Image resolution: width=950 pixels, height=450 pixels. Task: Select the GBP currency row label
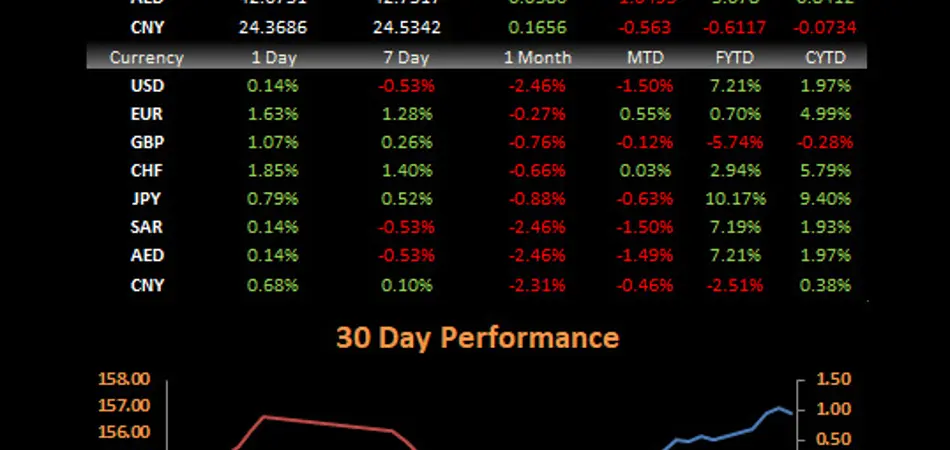147,142
